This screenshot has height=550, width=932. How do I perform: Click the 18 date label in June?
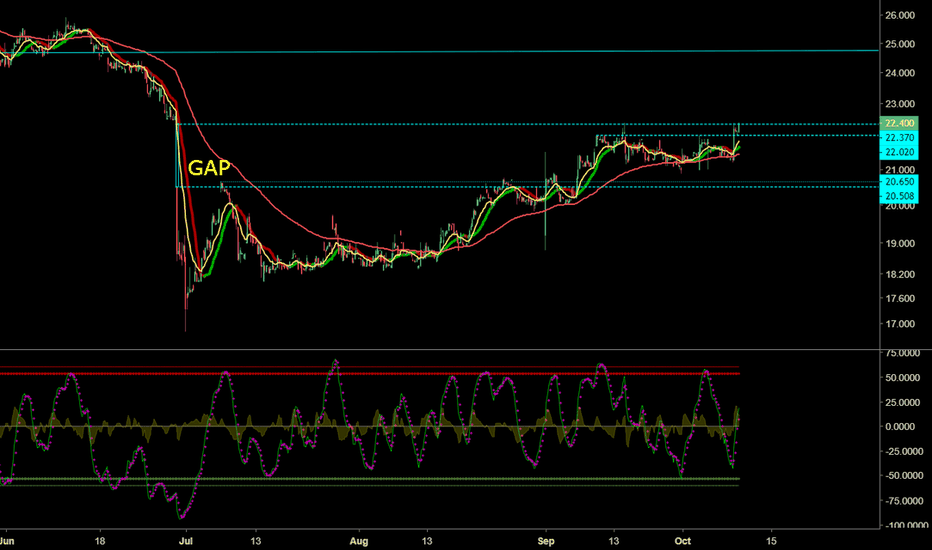tap(100, 541)
